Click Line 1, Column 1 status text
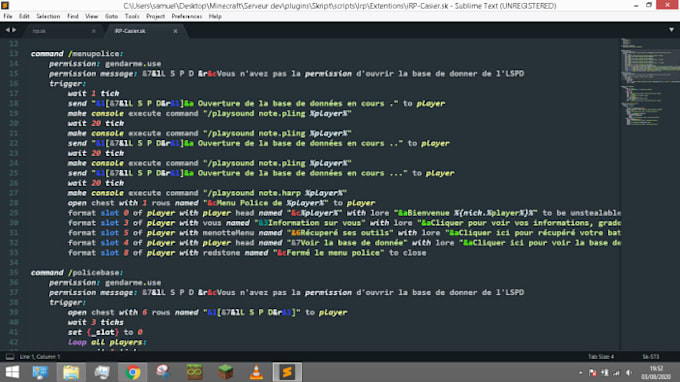Screen dimensions: 680x382 pos(40,357)
